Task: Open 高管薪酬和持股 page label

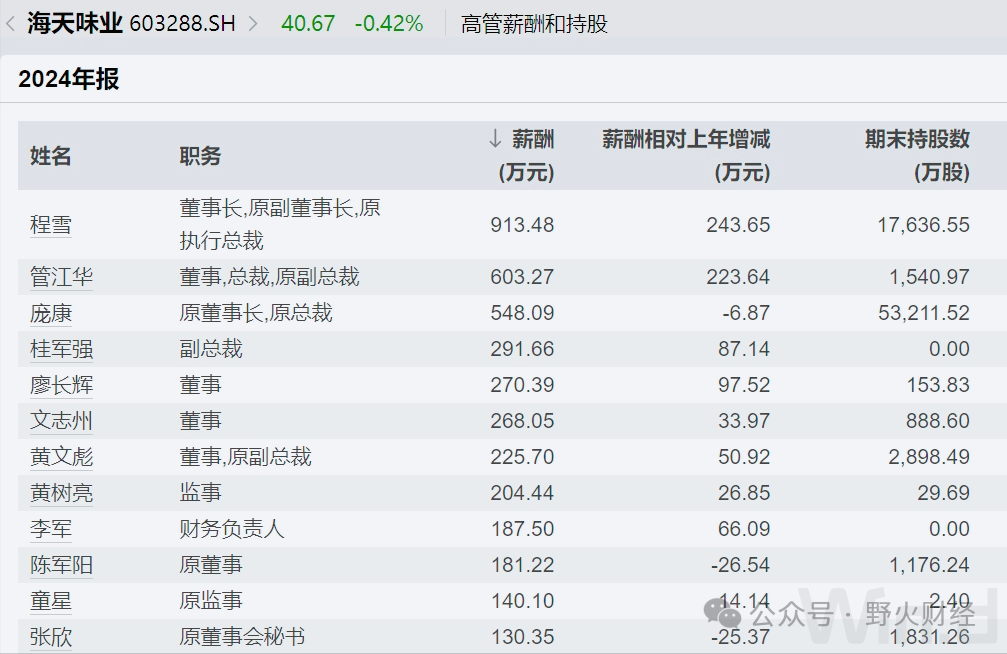Action: (534, 24)
